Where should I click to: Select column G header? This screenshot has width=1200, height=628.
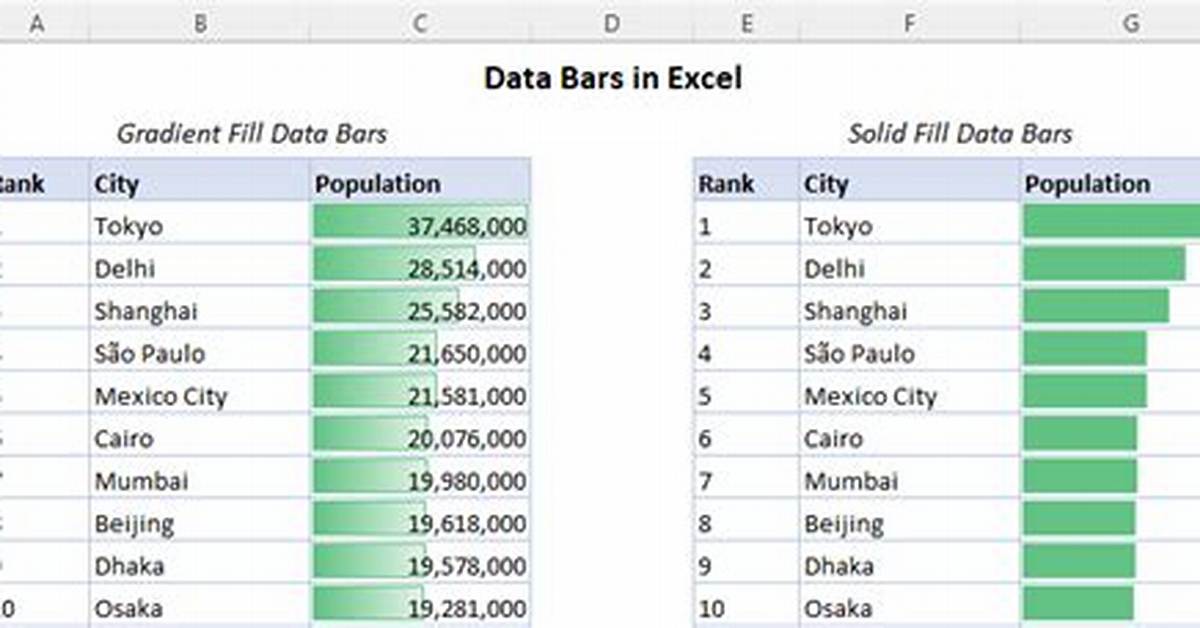pos(1111,21)
